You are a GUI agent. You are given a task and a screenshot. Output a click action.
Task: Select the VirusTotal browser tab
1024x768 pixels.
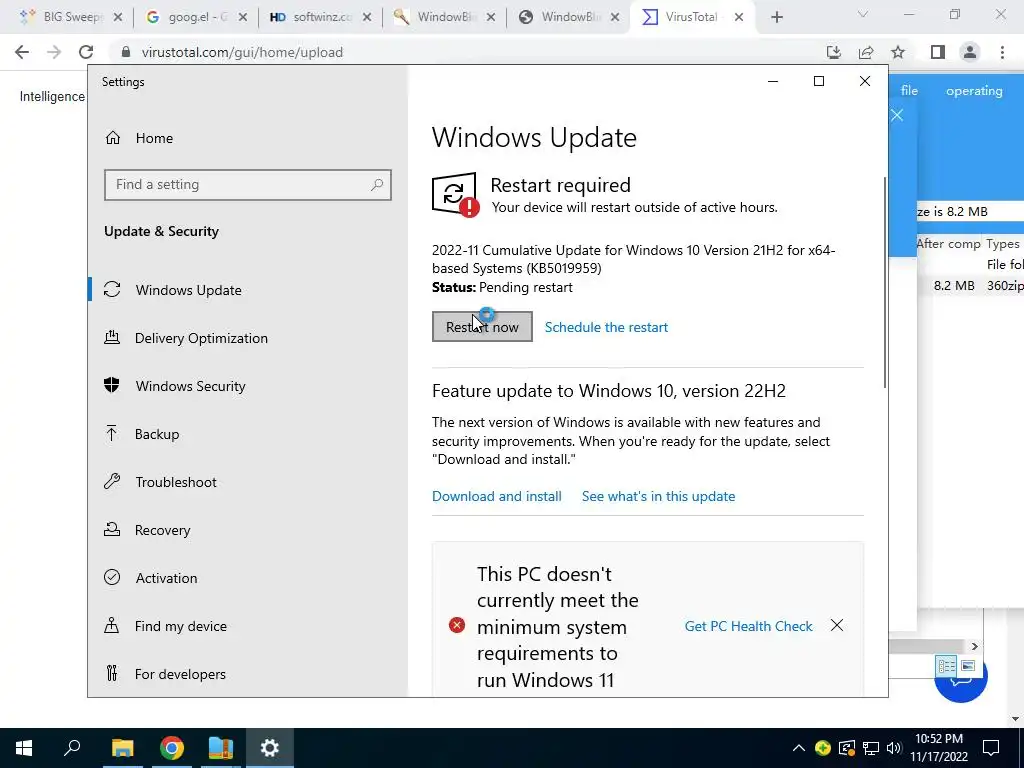pyautogui.click(x=691, y=17)
